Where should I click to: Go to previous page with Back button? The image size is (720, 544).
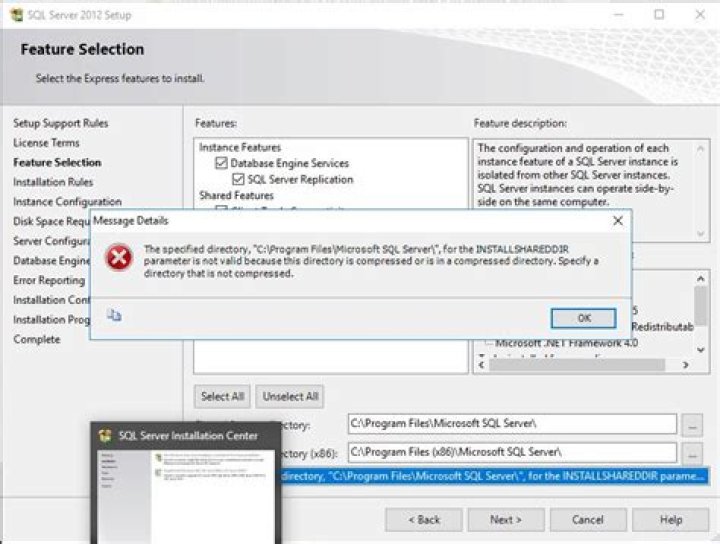click(x=424, y=520)
